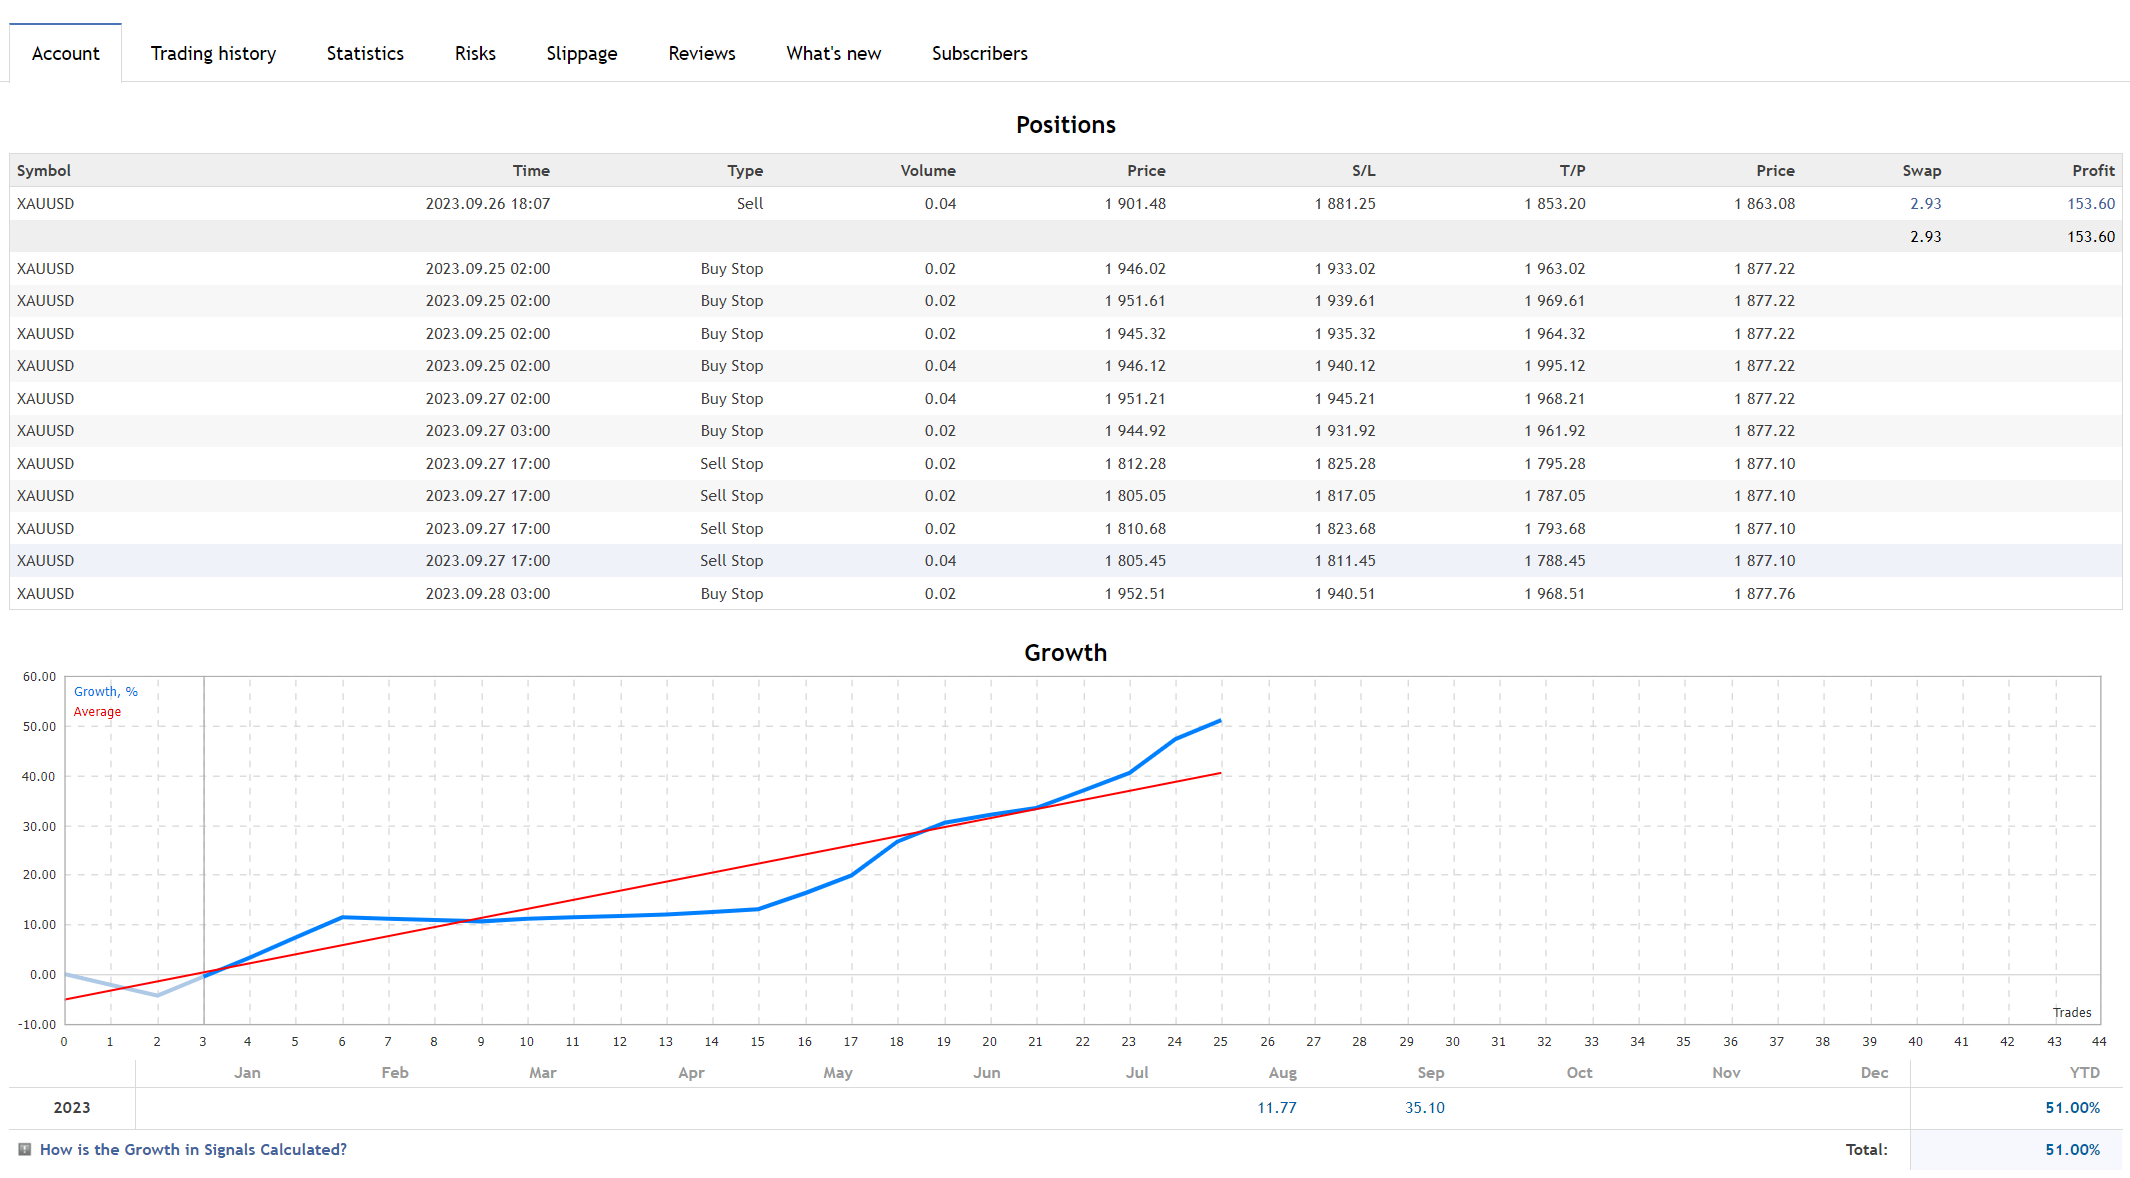Open the Reviews tab
This screenshot has width=2130, height=1178.
click(x=701, y=54)
